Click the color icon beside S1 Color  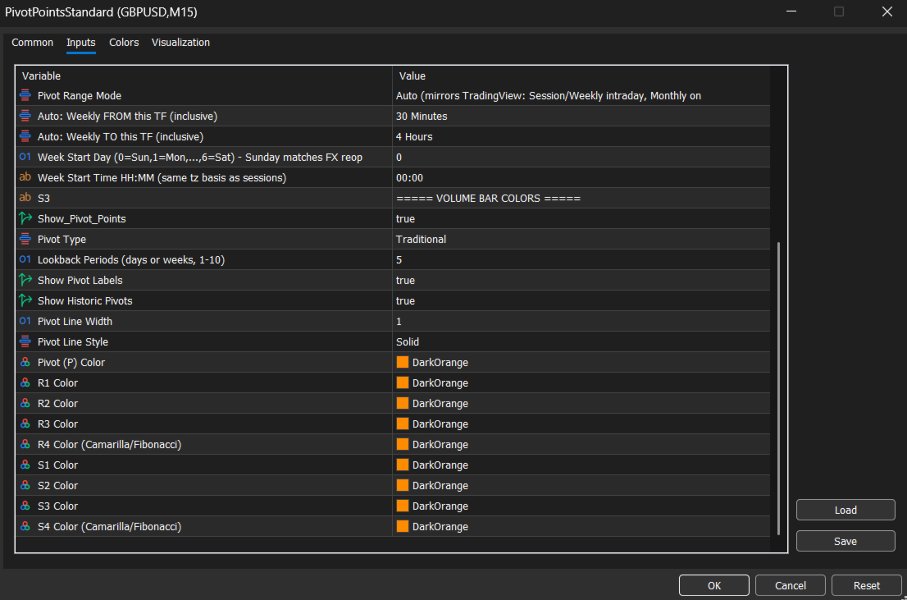pyautogui.click(x=25, y=465)
